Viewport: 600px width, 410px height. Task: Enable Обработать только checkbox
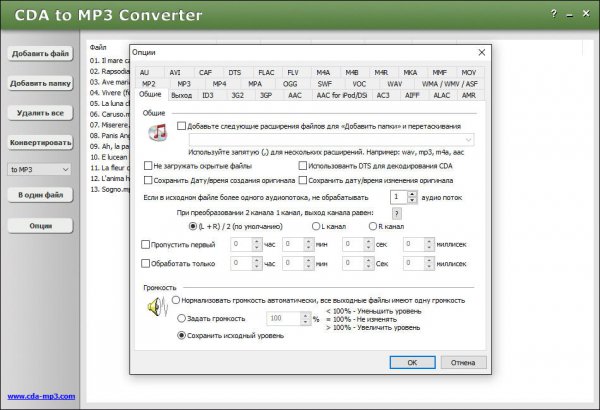[x=145, y=263]
